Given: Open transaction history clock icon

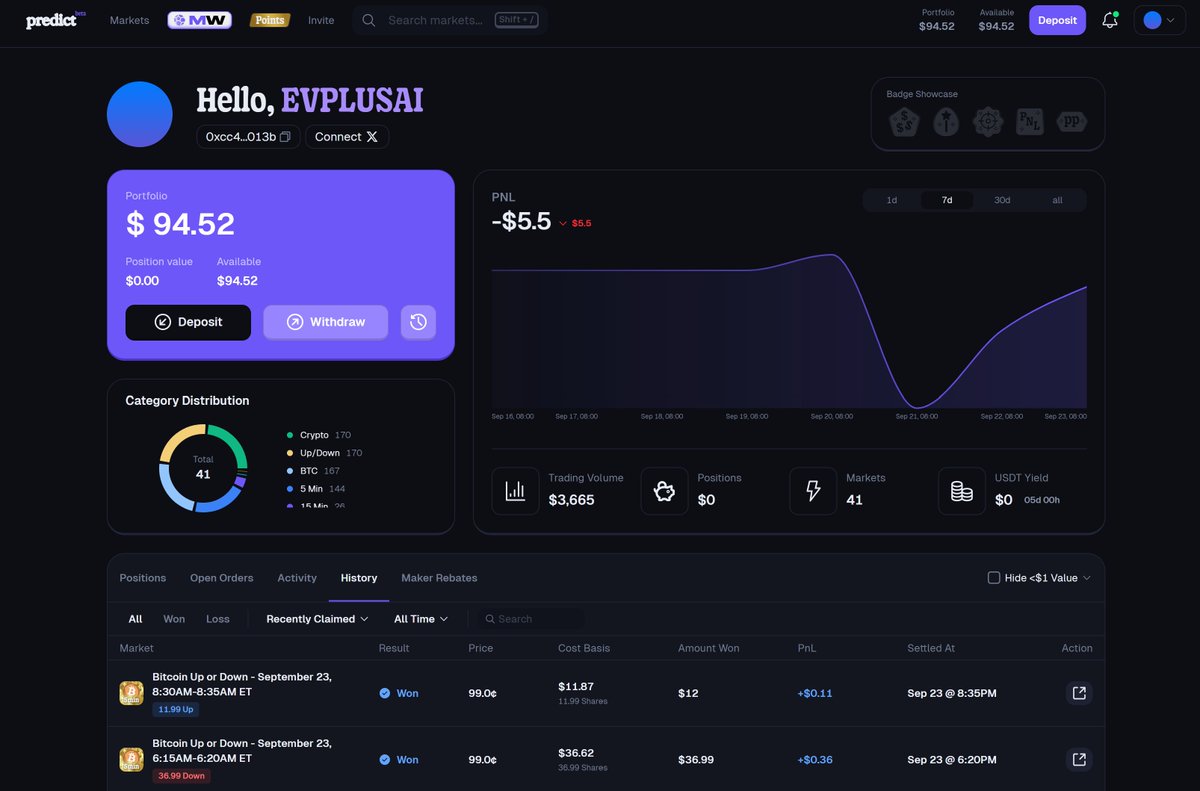Looking at the screenshot, I should [418, 322].
